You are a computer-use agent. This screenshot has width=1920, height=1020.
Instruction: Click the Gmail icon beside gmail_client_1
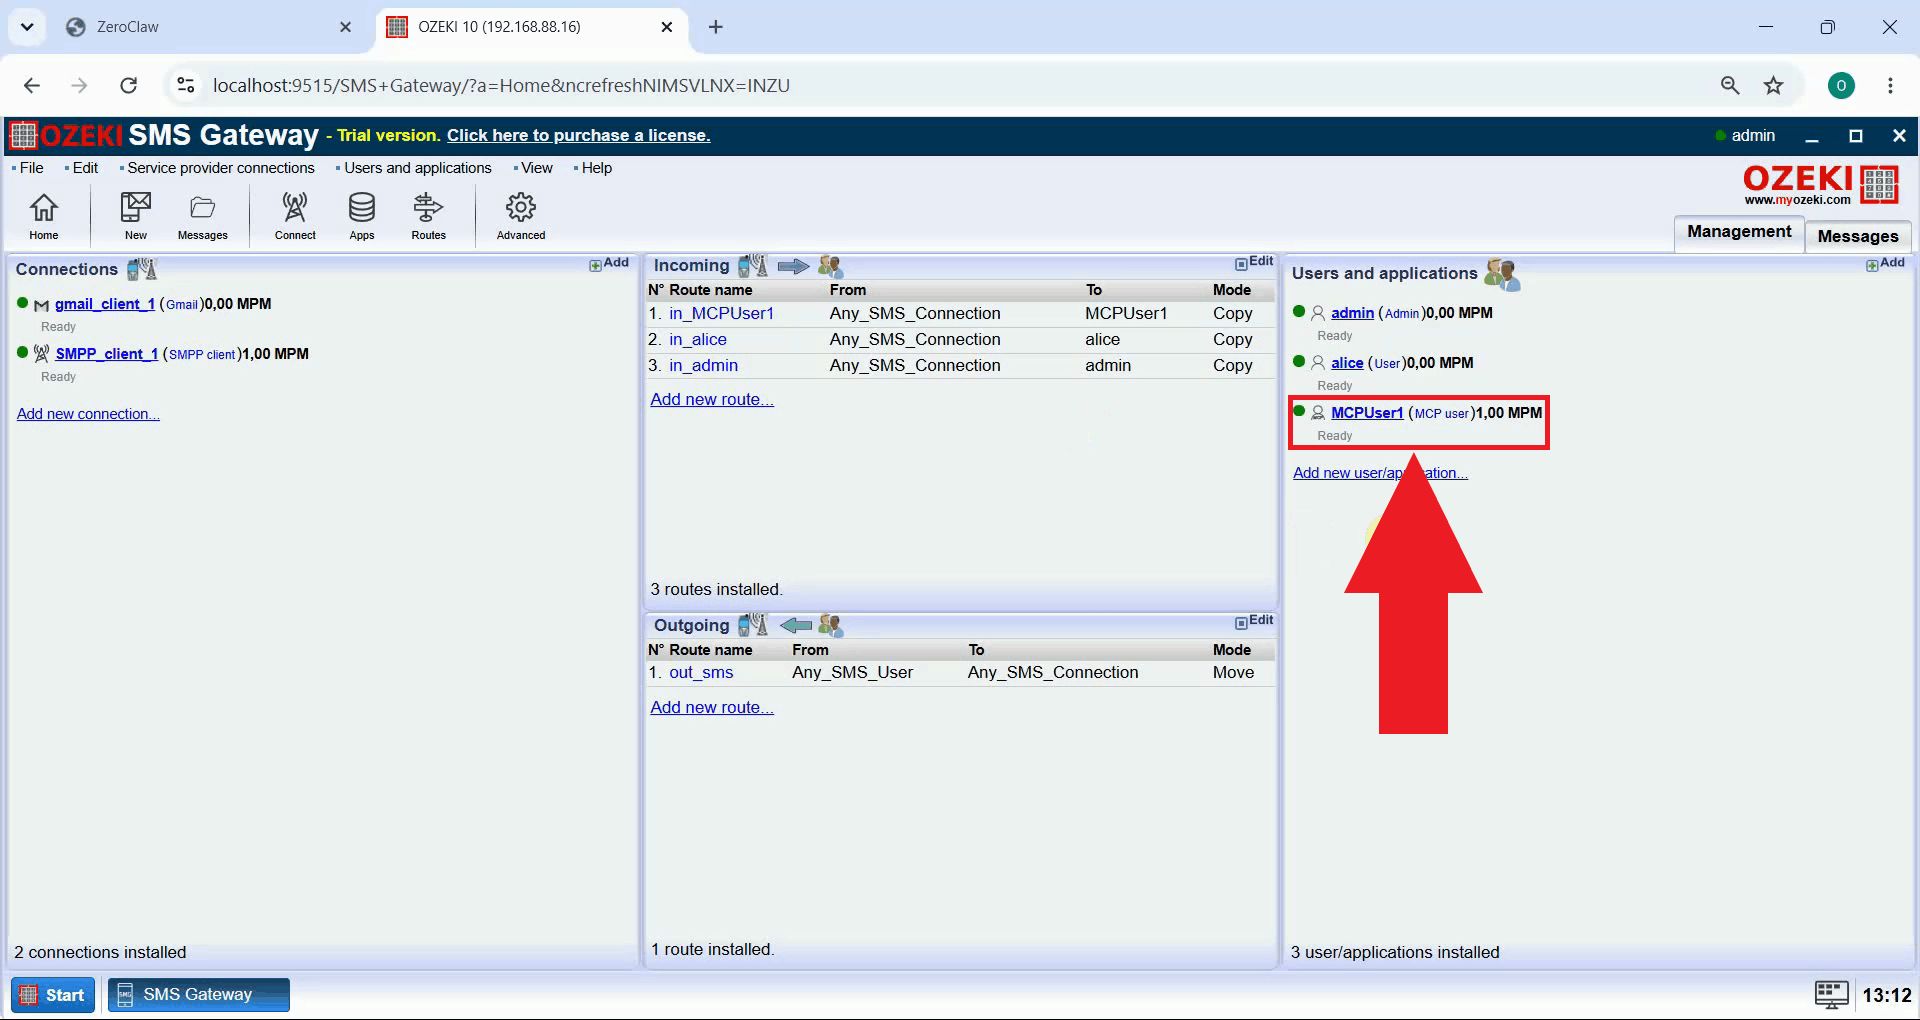coord(41,305)
